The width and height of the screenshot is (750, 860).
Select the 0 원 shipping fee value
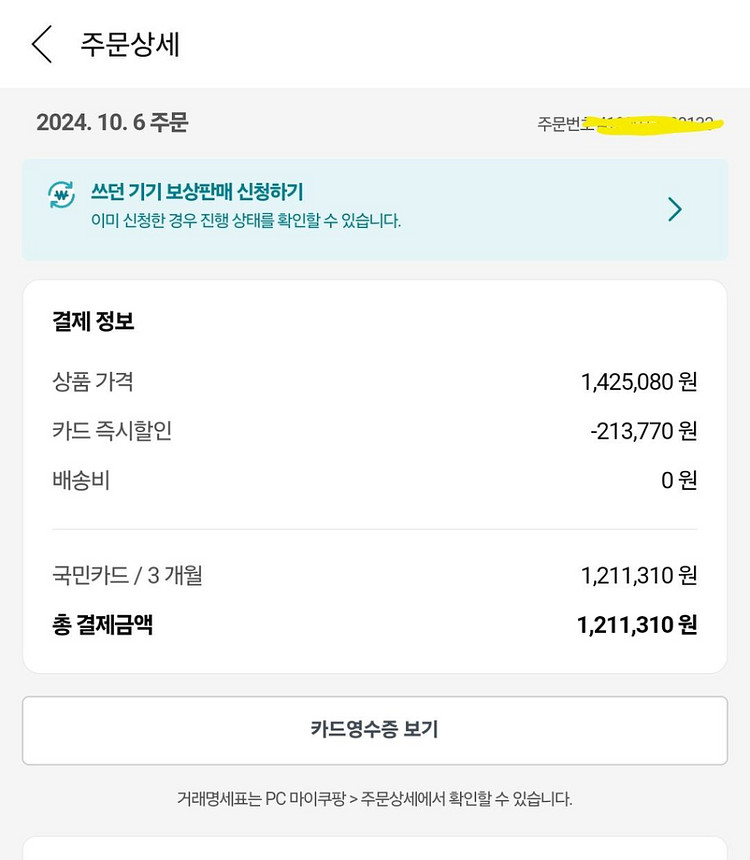pos(678,480)
